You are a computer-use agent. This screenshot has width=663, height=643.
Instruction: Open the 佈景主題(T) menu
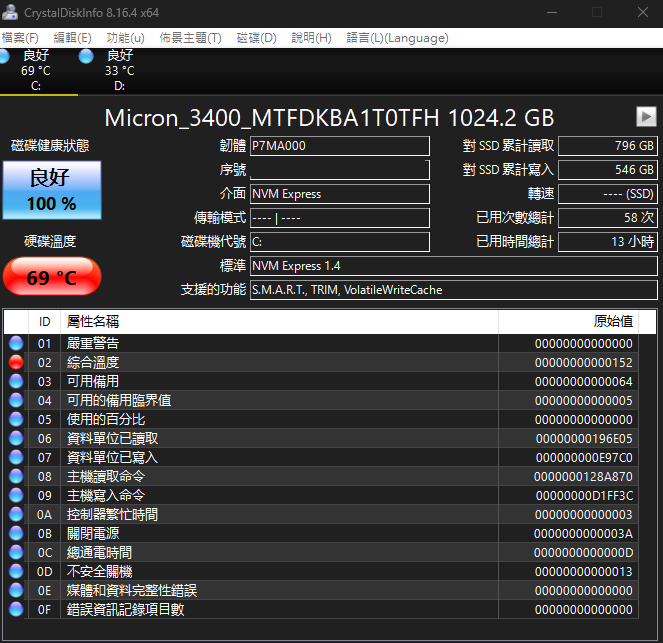point(190,38)
